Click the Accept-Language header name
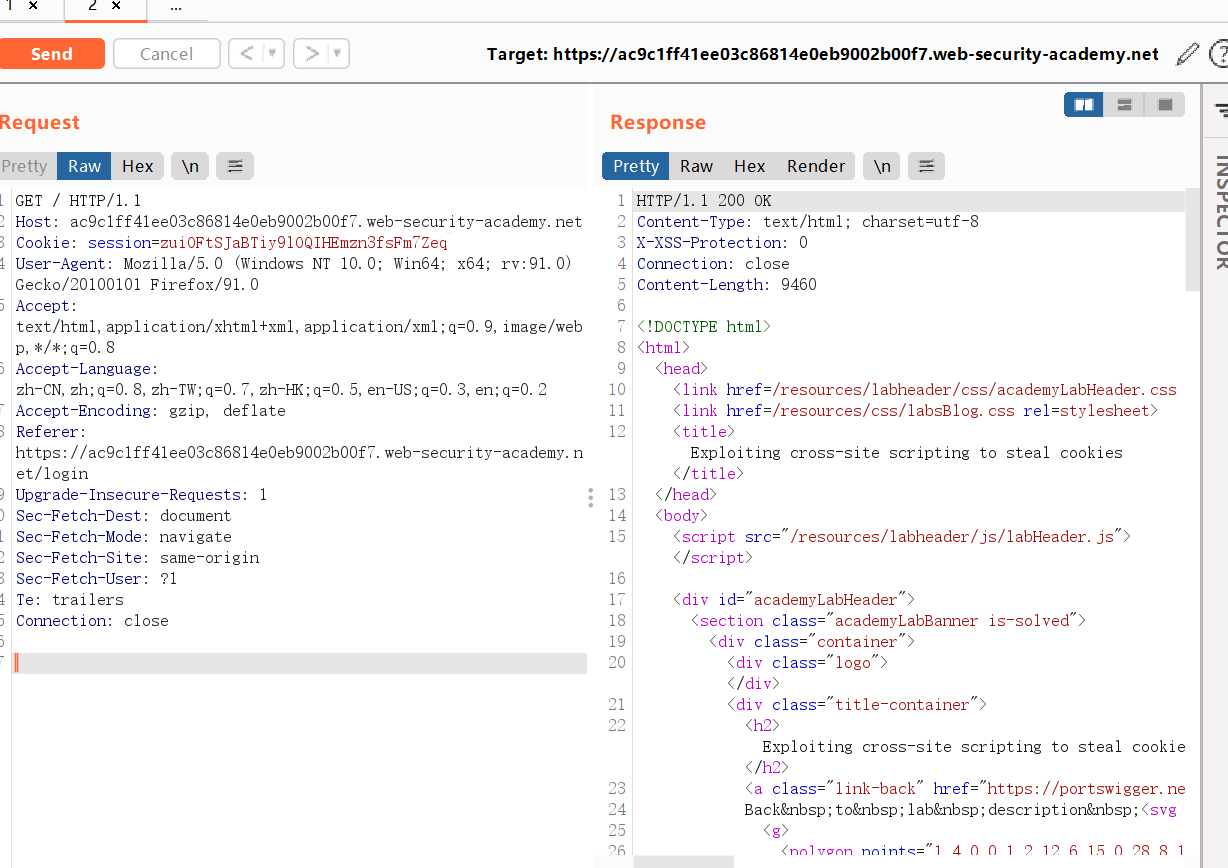Image resolution: width=1228 pixels, height=868 pixels. pyautogui.click(x=83, y=369)
